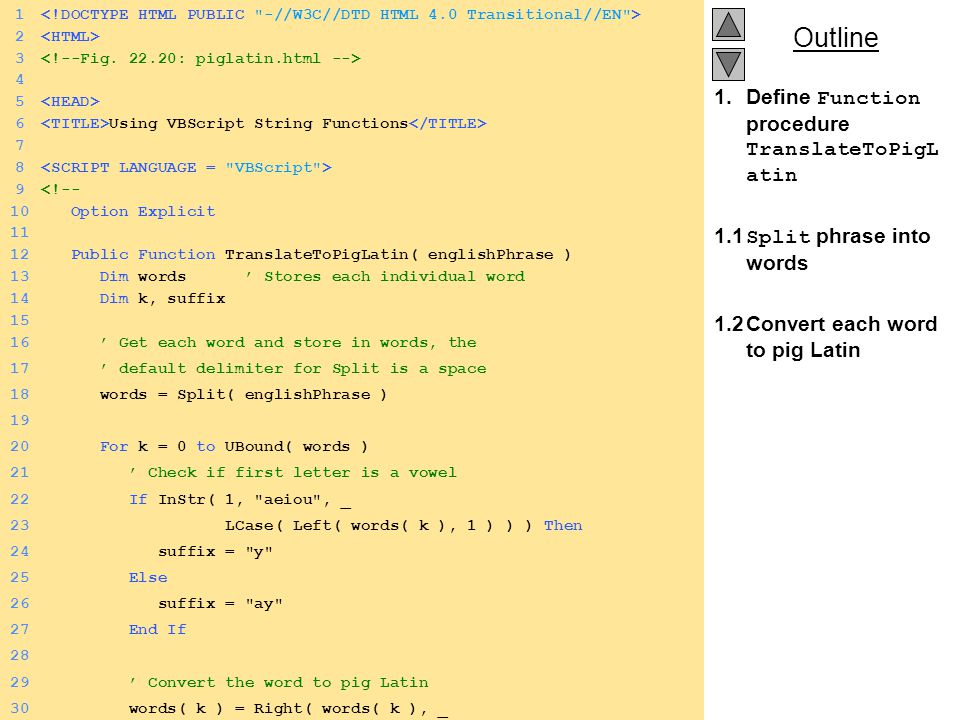Select outline item 'Define Function procedure TranslateToPigLatin'

(827, 136)
